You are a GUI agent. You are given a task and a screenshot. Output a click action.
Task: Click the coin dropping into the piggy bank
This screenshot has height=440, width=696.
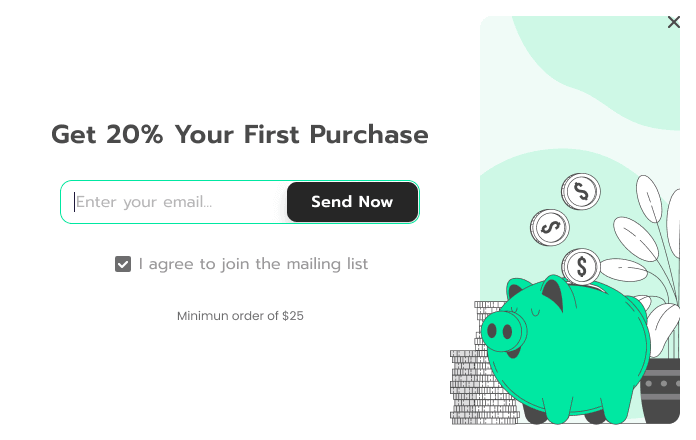pyautogui.click(x=580, y=266)
